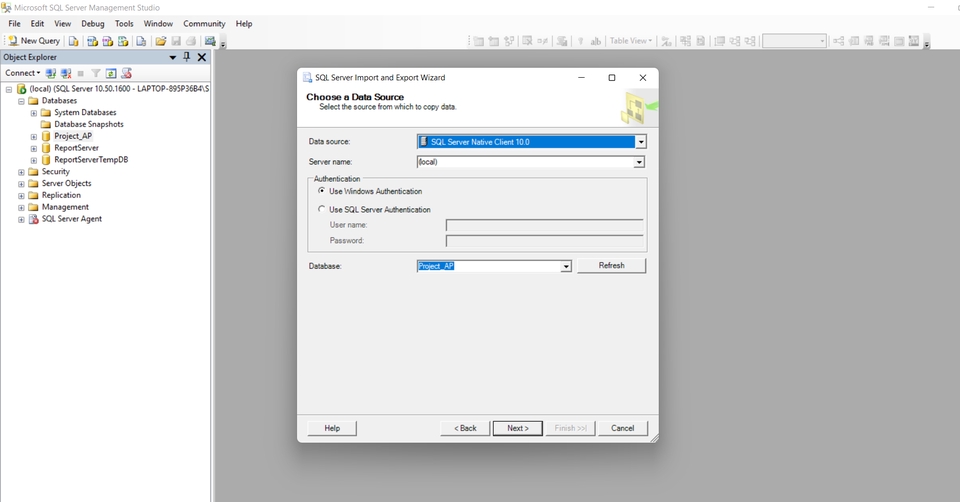Open a new Analysis Services MDX Query
The height and width of the screenshot is (502, 960).
coord(92,41)
